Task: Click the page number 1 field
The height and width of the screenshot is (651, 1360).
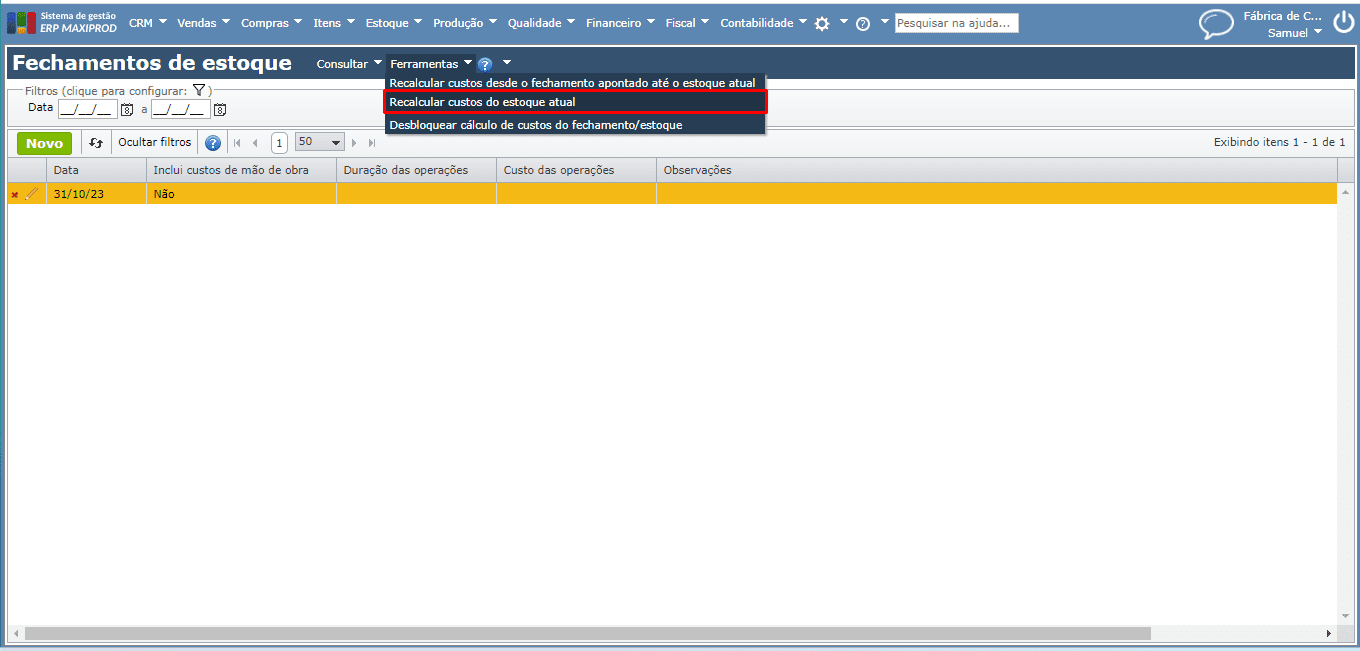Action: coord(279,143)
